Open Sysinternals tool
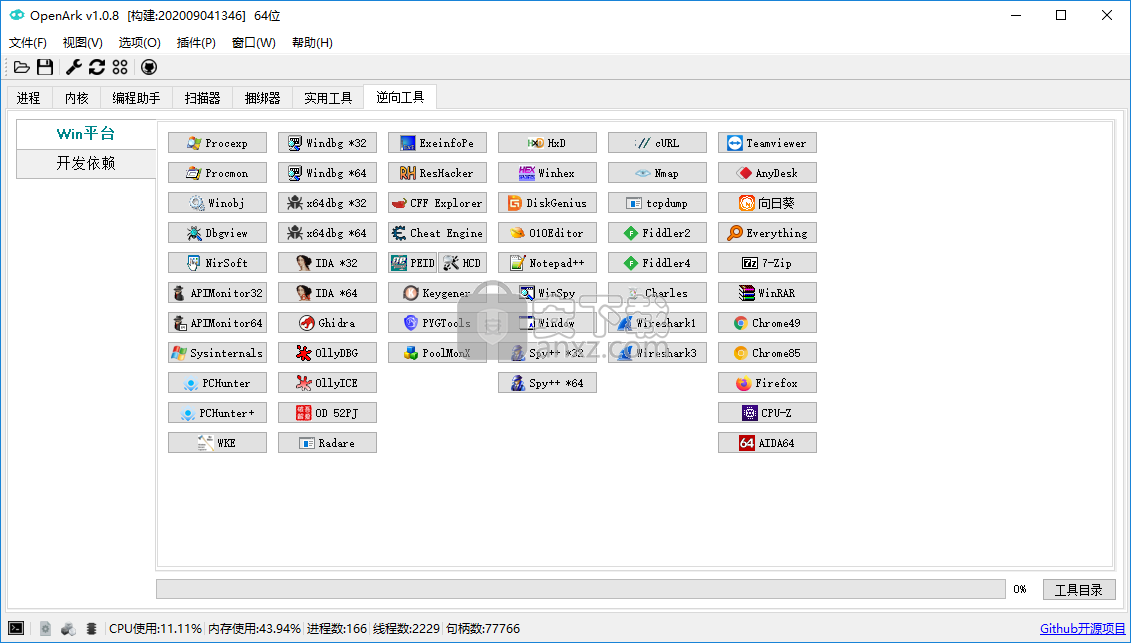Viewport: 1131px width, 643px height. tap(217, 353)
